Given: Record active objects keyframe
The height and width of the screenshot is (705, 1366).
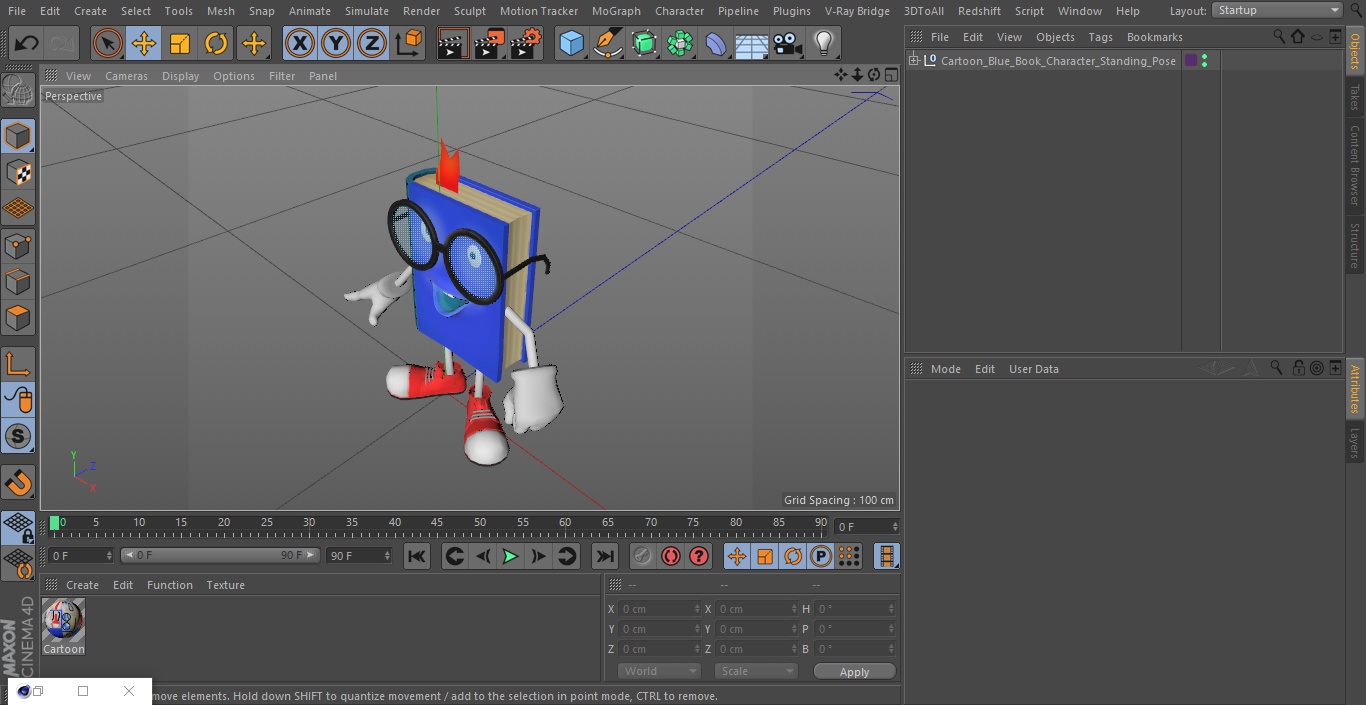Looking at the screenshot, I should coord(643,557).
